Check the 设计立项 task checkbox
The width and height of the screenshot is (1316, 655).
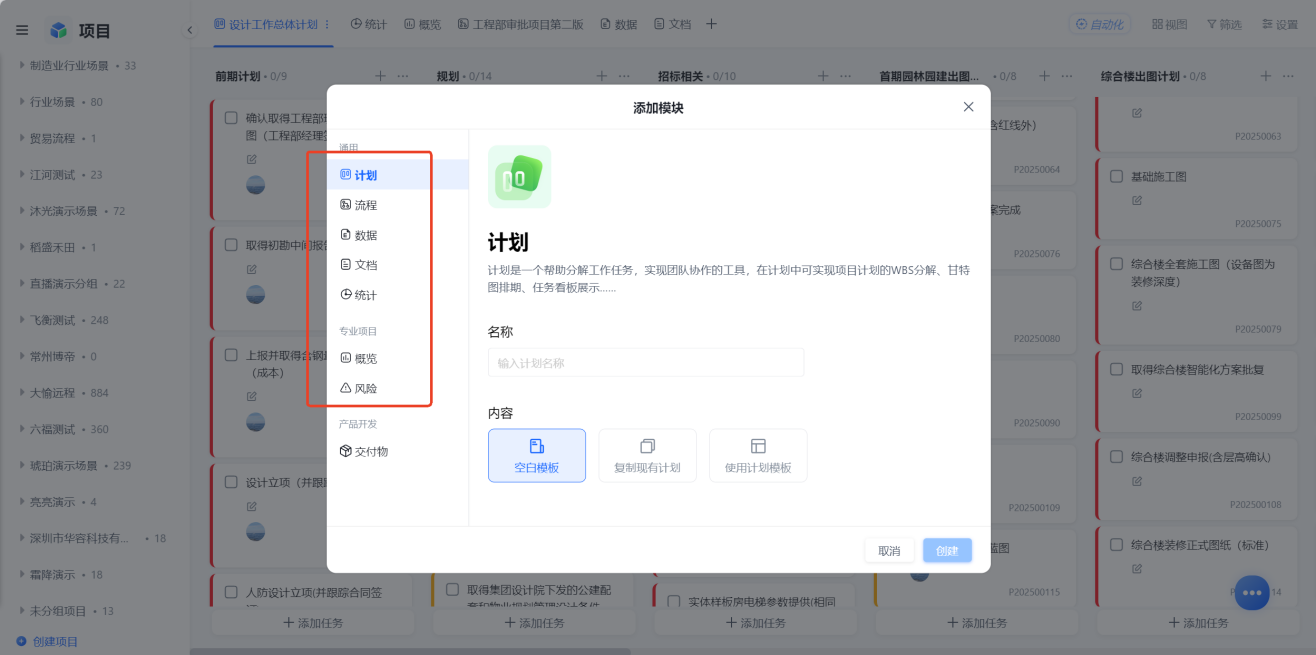[x=231, y=483]
